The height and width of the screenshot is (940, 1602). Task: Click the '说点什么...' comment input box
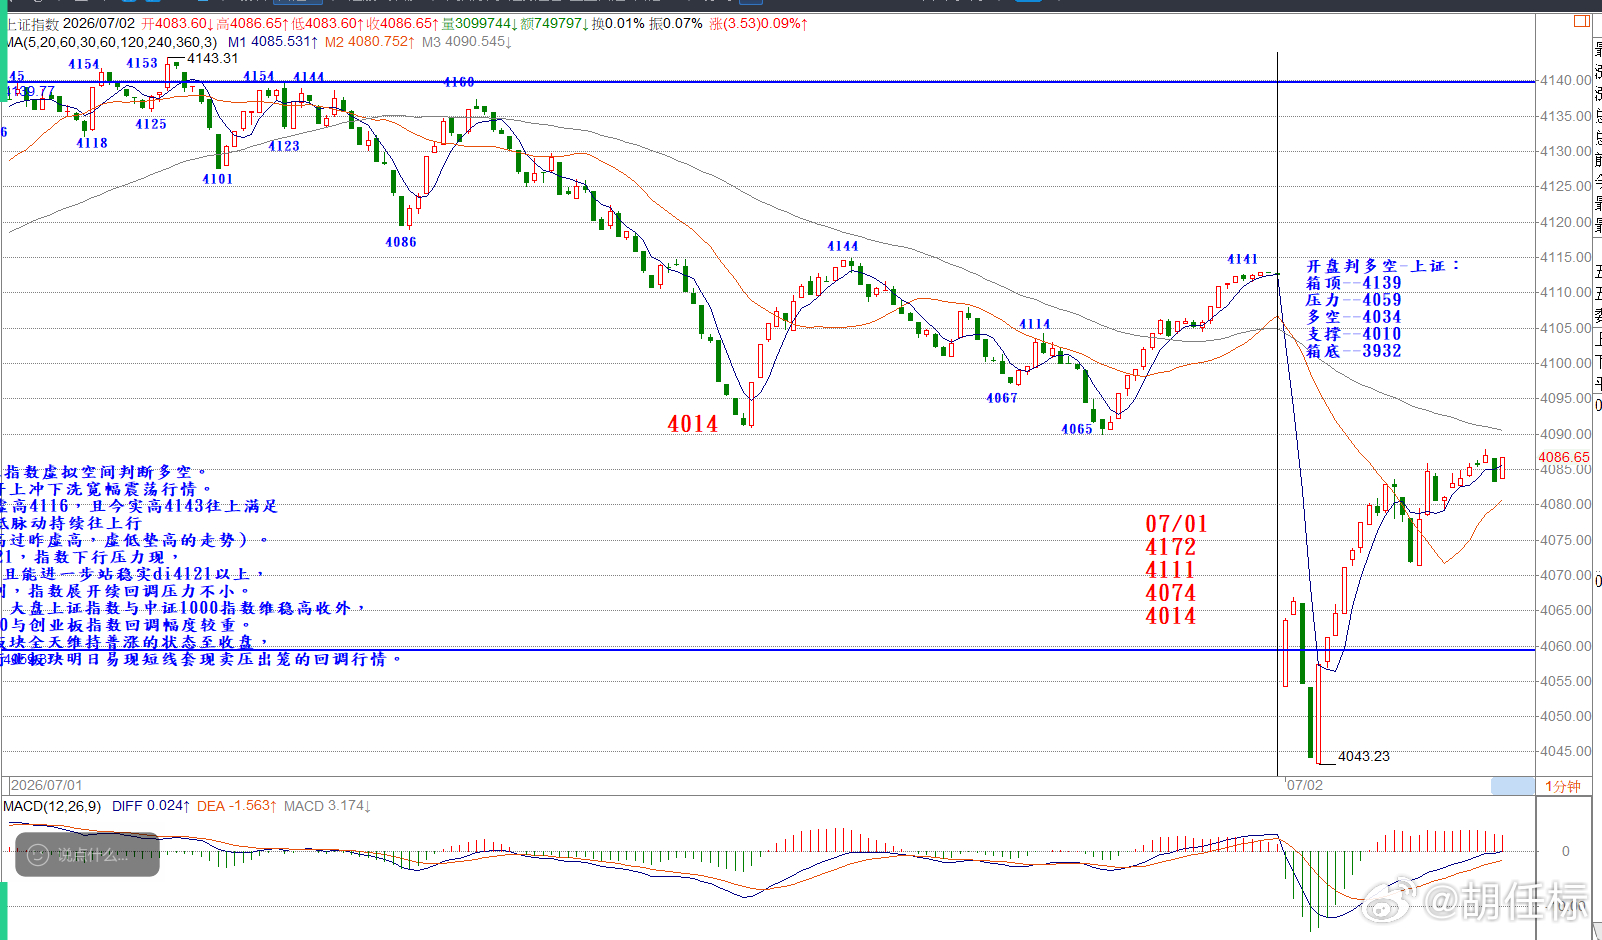(87, 855)
